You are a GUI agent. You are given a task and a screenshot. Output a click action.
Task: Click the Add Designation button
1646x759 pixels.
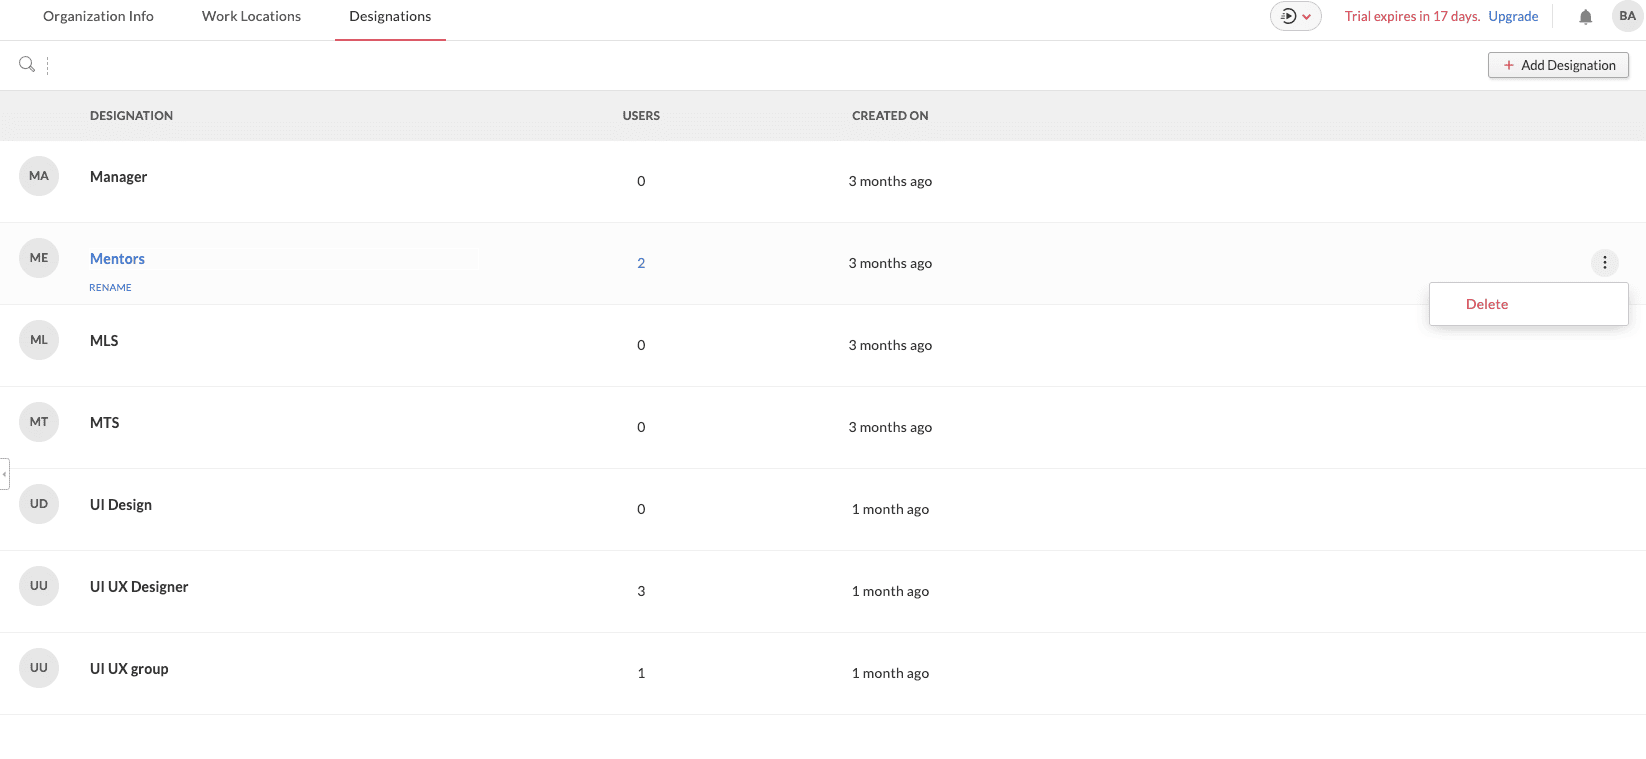click(x=1558, y=65)
